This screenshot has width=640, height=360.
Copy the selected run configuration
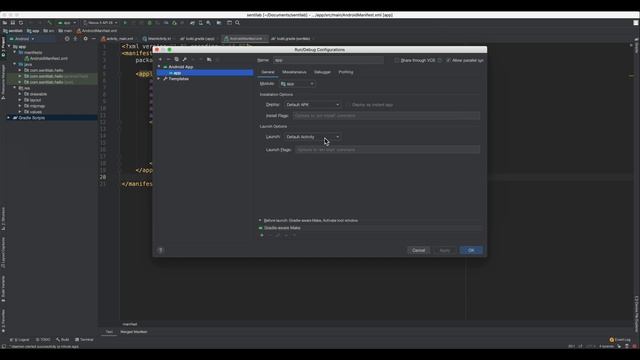coord(176,60)
